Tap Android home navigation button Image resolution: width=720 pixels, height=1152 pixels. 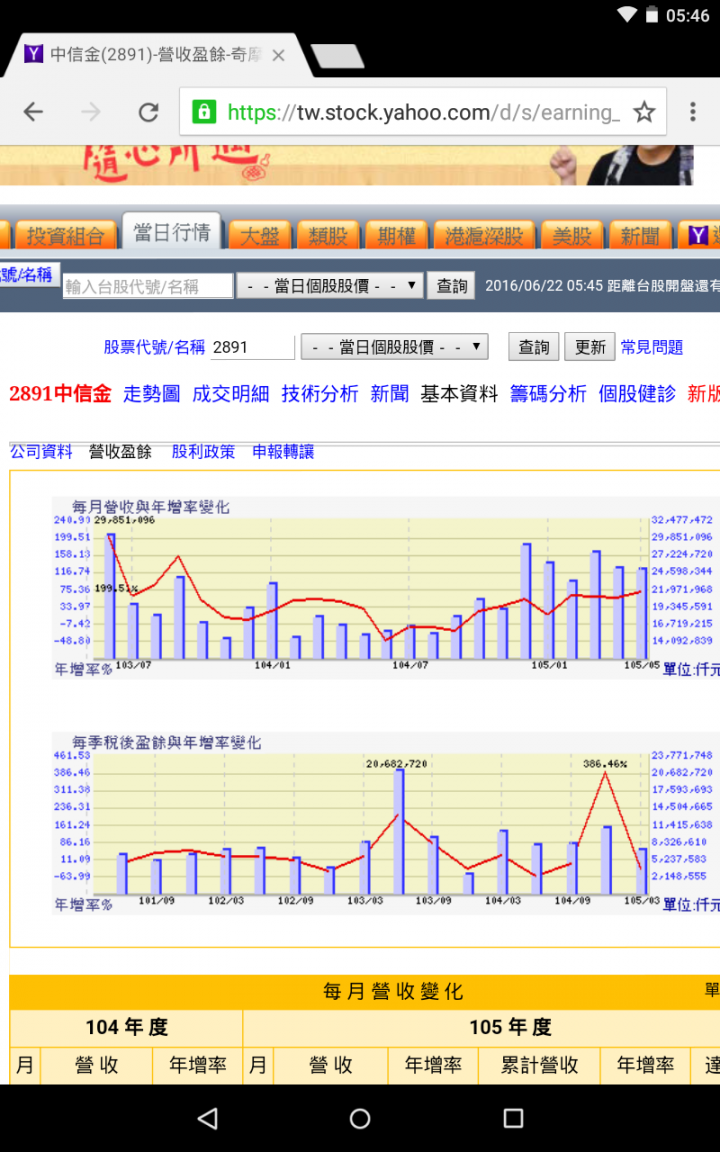[360, 1118]
